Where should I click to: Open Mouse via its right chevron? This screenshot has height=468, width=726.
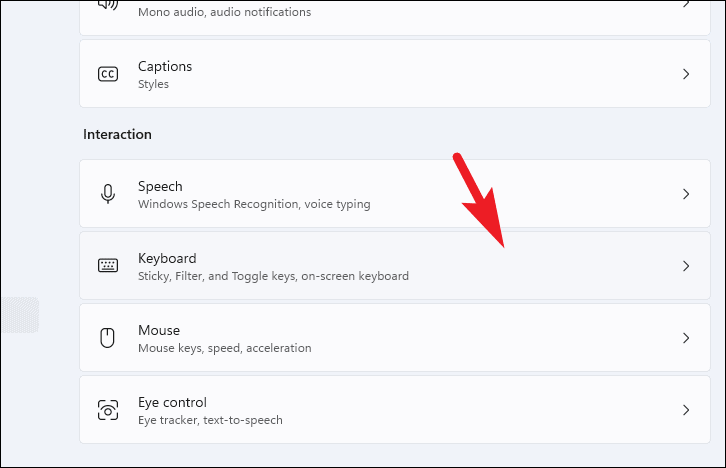coord(686,338)
